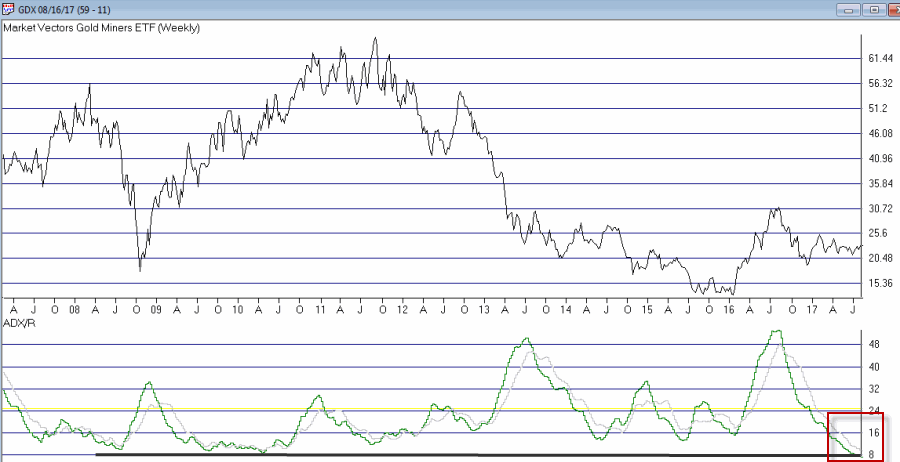Viewport: 900px width, 462px height.
Task: Click the 51.2 price axis value
Action: tap(879, 109)
